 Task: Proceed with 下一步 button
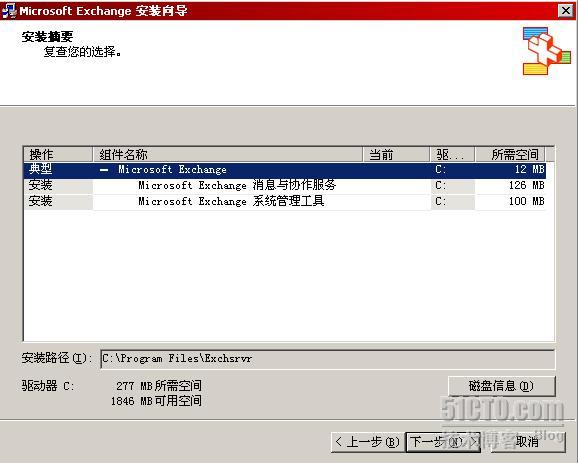click(443, 442)
